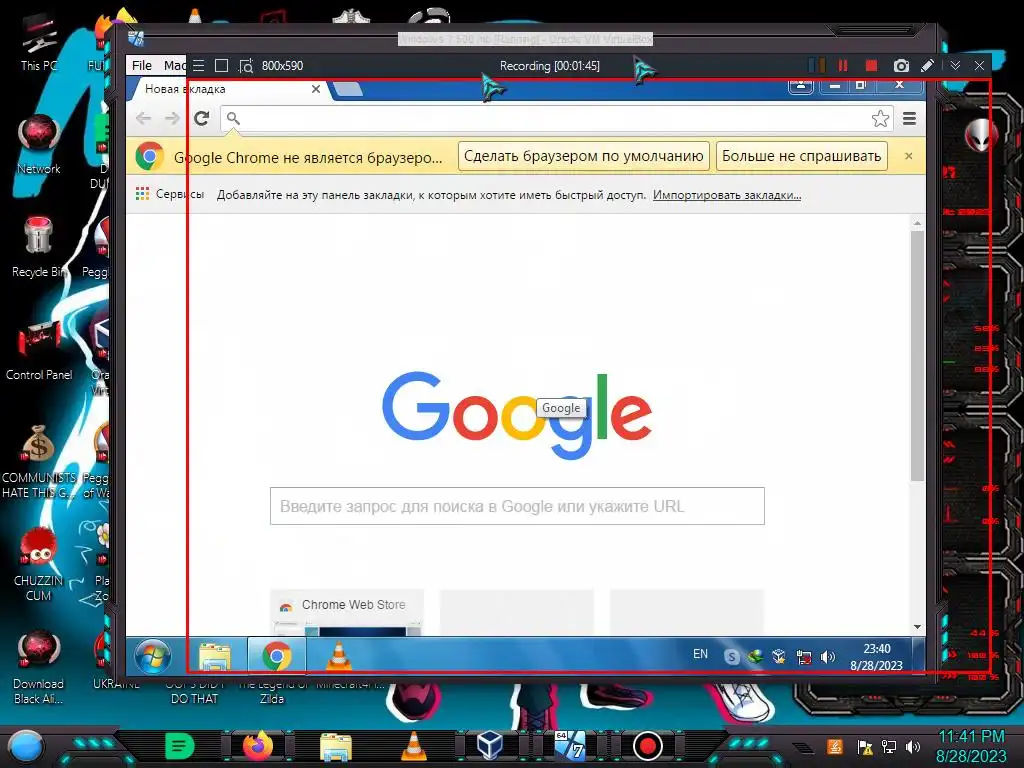Screen dimensions: 1024x768
Task: Switch the EN input language indicator
Action: pos(700,654)
